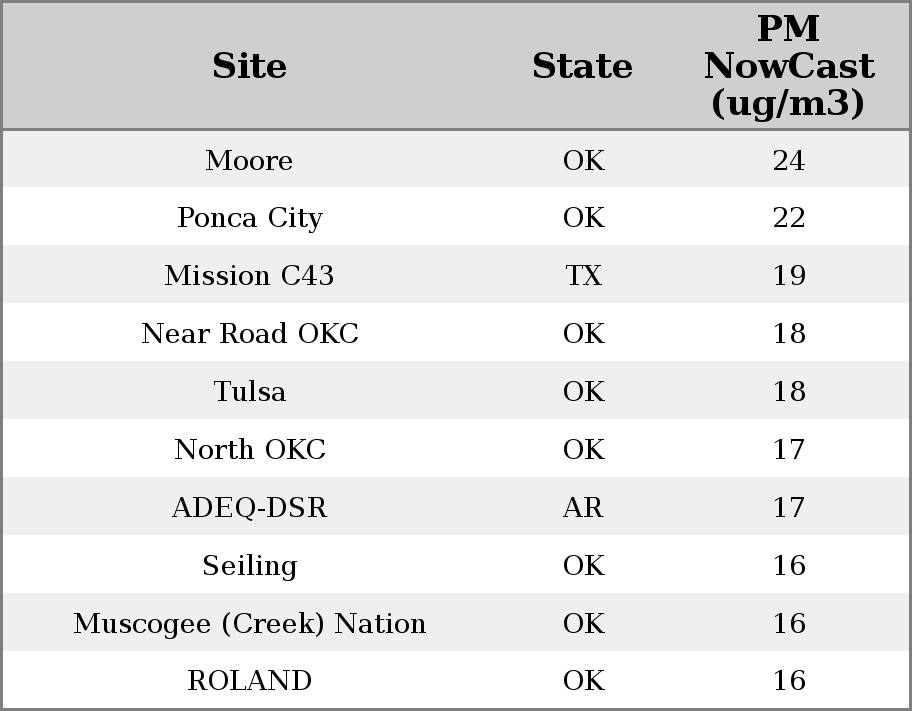Click the AR state cell
This screenshot has width=912, height=711.
[x=583, y=507]
